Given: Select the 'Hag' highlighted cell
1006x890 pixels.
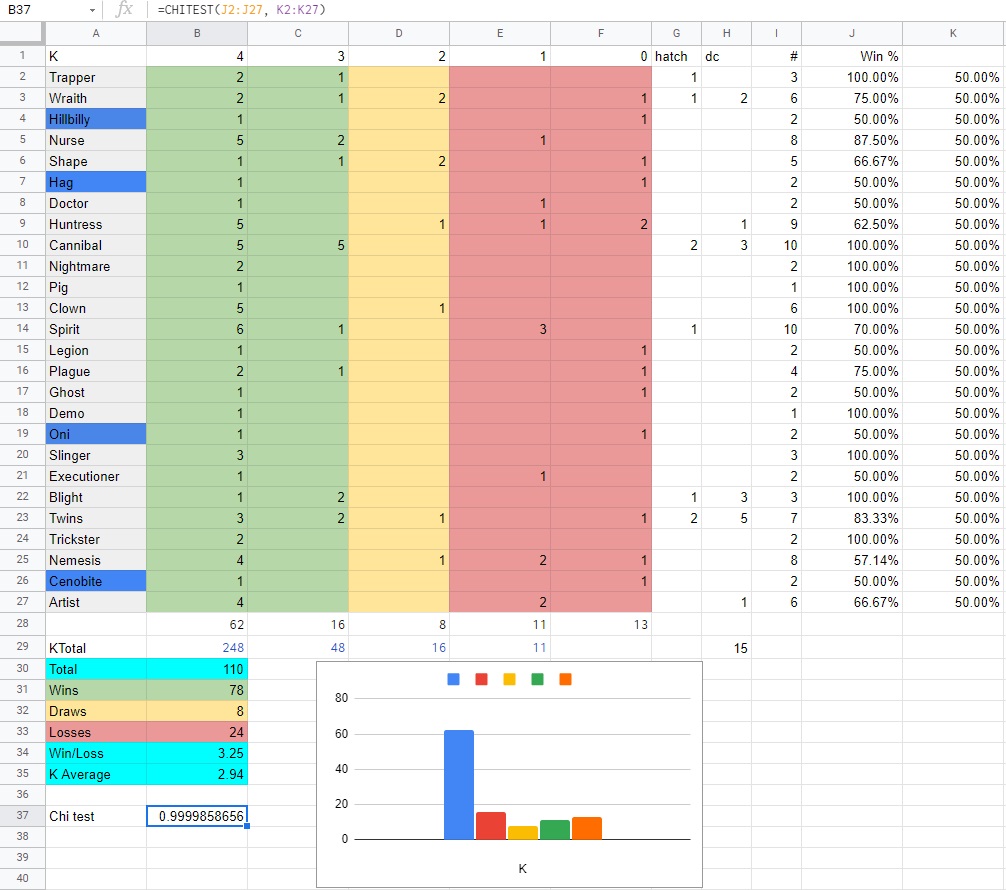Looking at the screenshot, I should click(96, 182).
